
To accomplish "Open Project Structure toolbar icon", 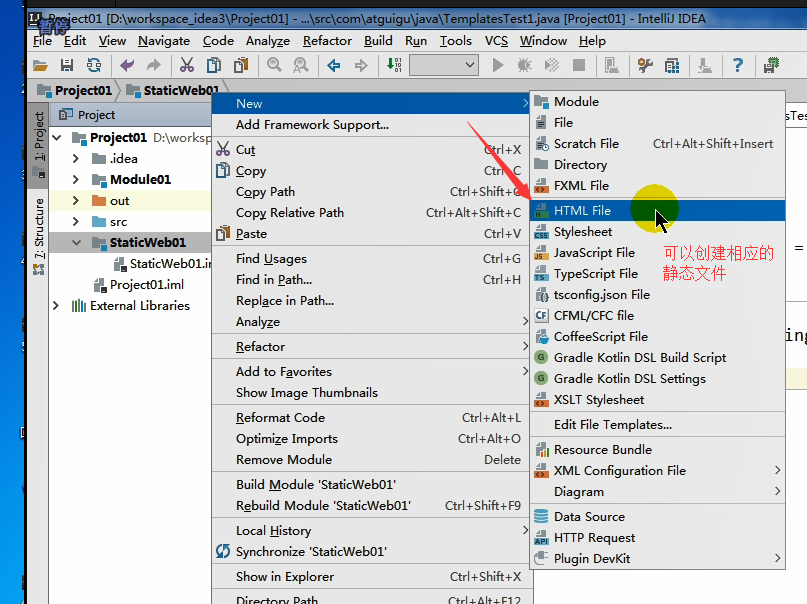I will (x=672, y=65).
